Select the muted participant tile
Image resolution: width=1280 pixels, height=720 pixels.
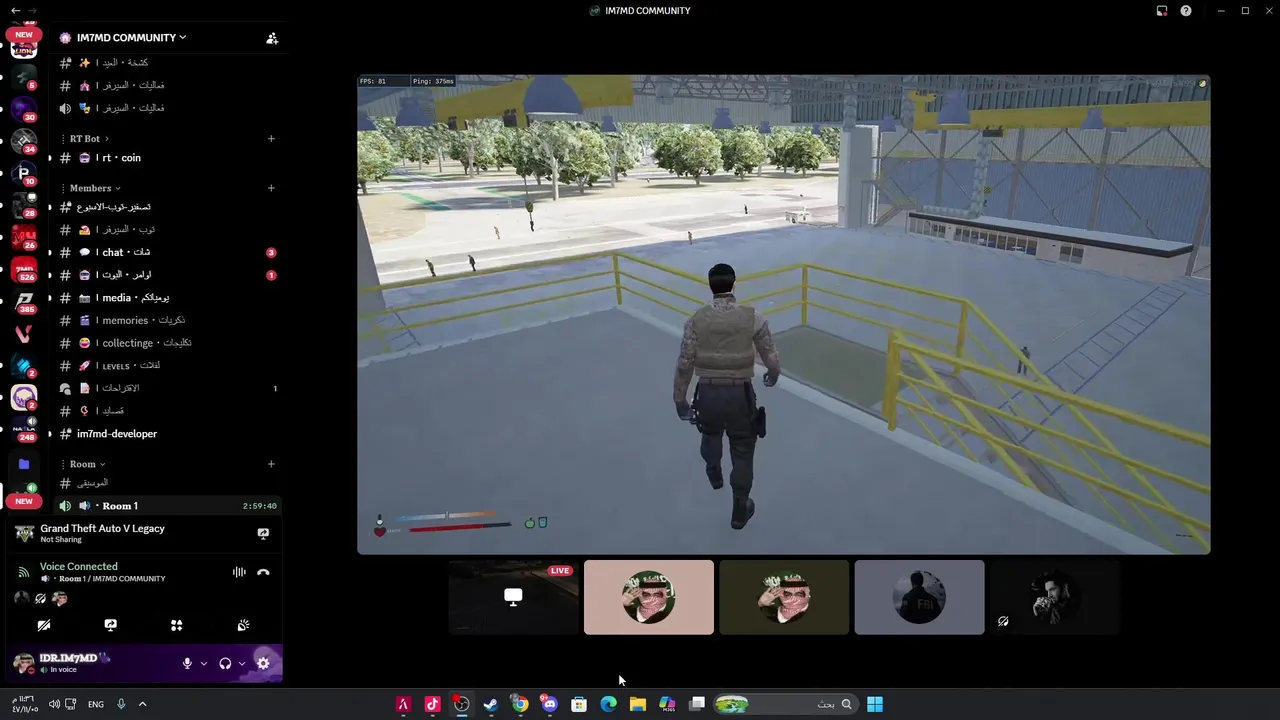[1054, 597]
